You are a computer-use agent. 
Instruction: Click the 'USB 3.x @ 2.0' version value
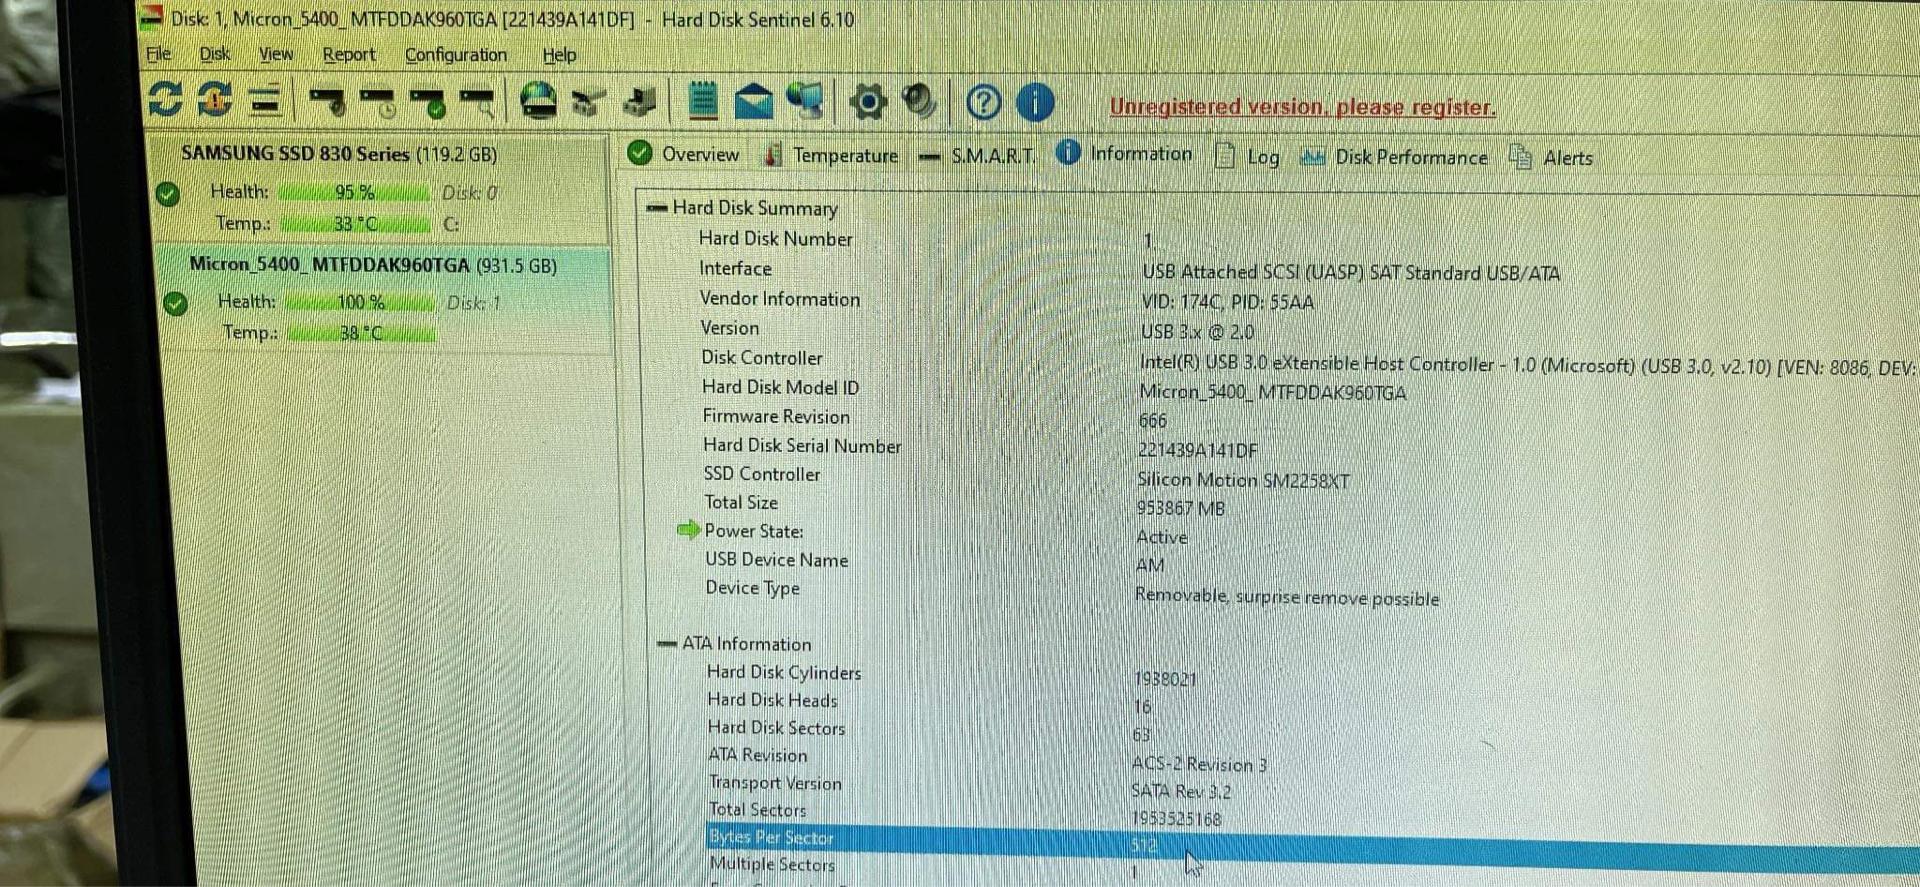(1197, 331)
